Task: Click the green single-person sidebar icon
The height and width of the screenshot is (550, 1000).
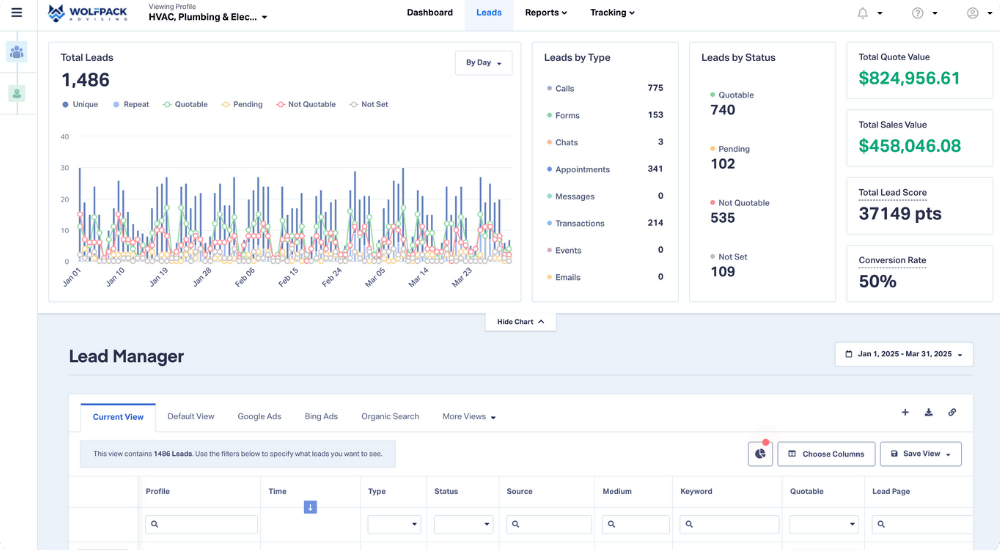Action: point(17,93)
